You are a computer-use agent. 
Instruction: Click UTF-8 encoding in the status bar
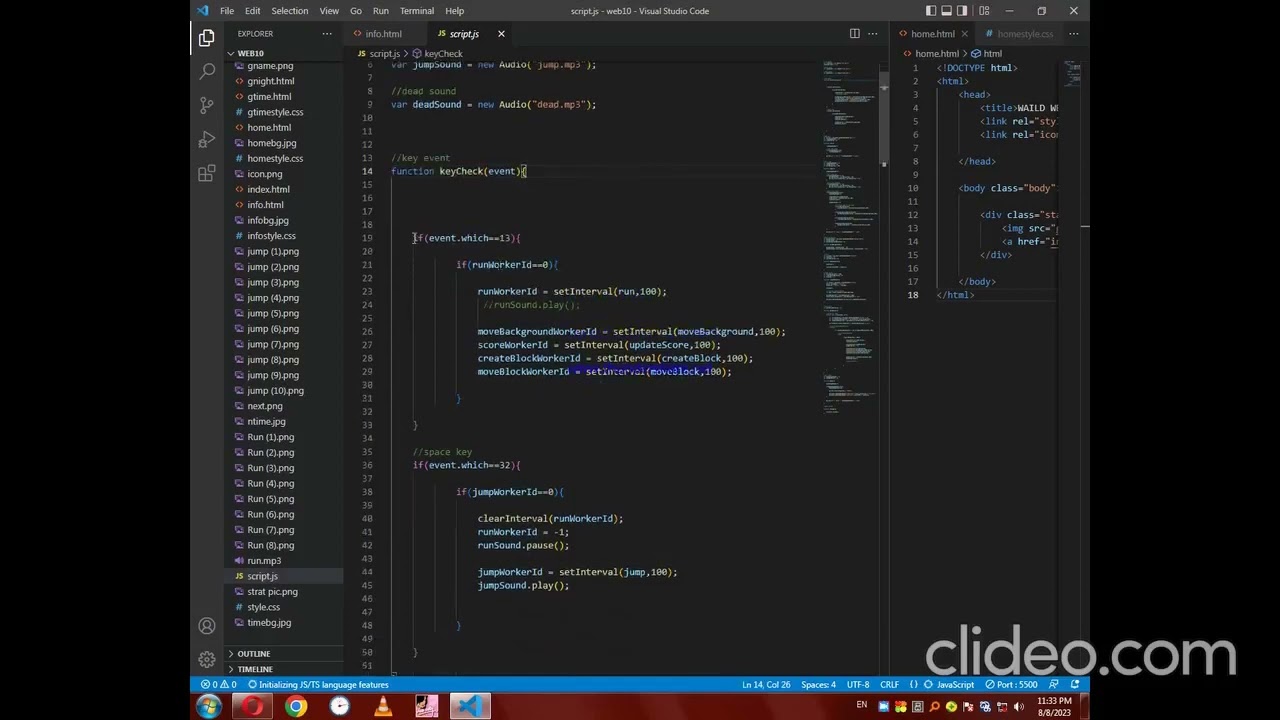pyautogui.click(x=857, y=684)
